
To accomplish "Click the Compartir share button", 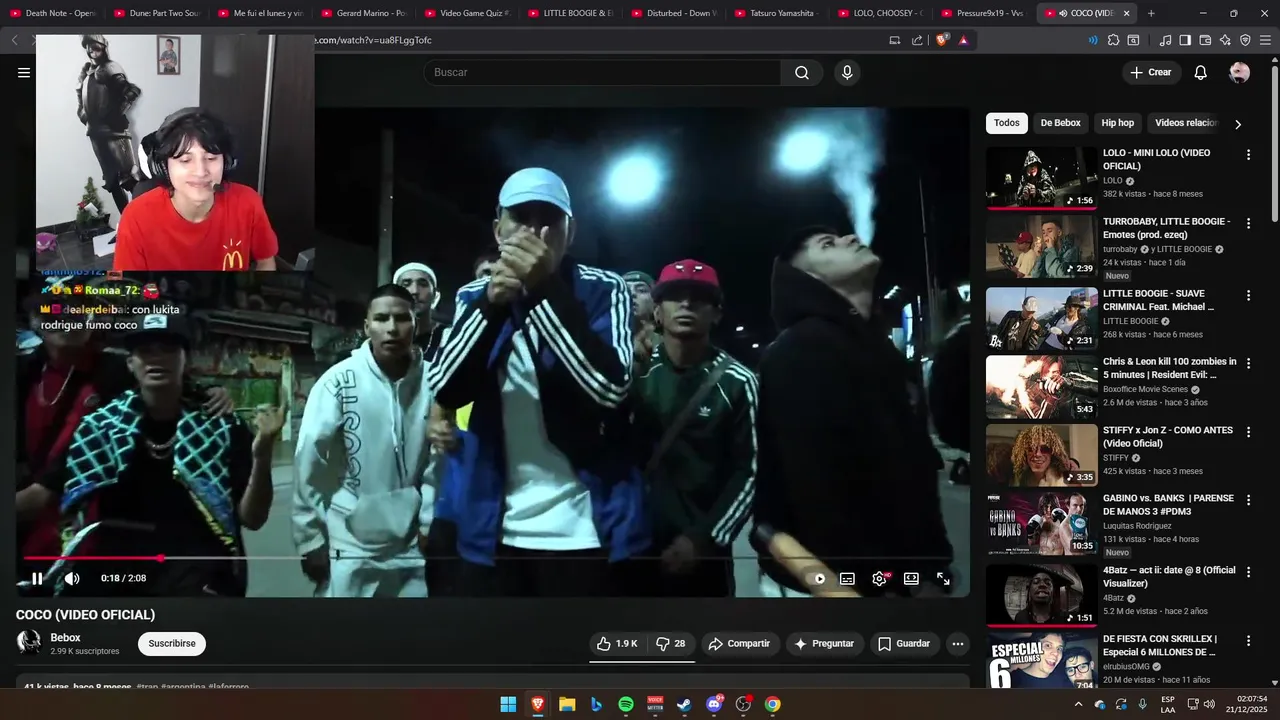I will [x=739, y=644].
